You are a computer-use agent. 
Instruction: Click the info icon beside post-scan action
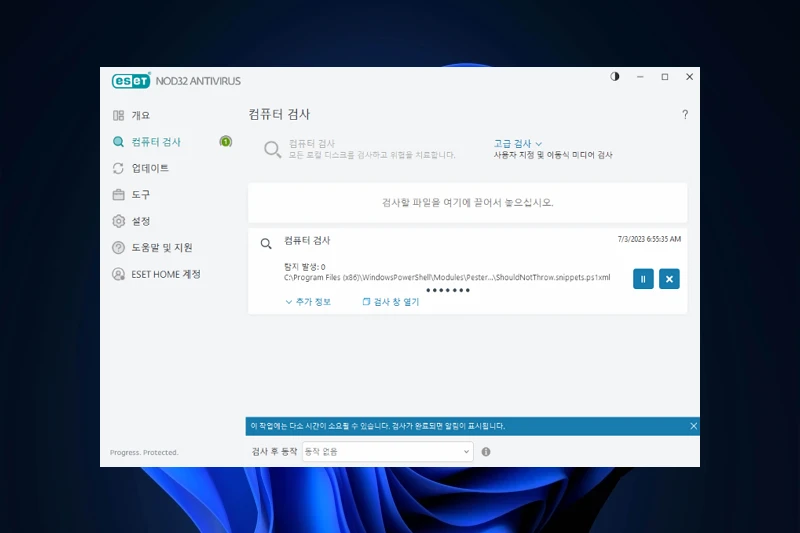coord(486,452)
